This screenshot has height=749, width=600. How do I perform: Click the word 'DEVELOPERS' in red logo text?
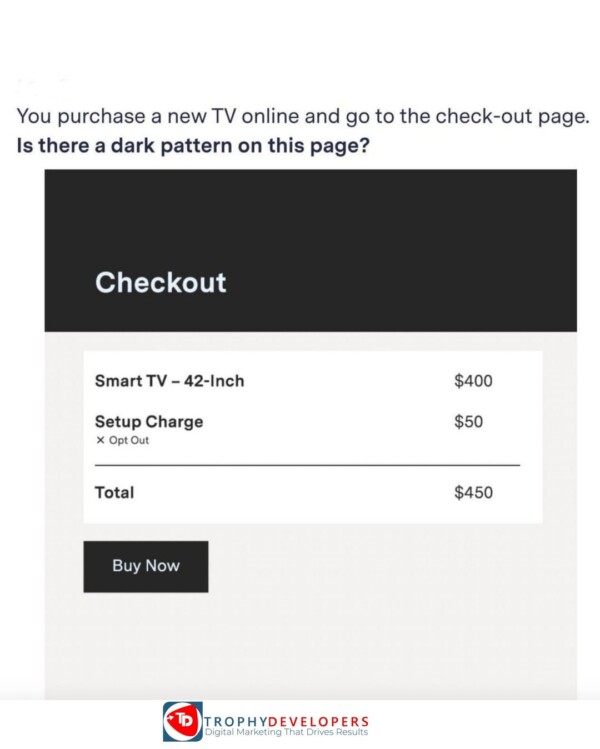(318, 721)
